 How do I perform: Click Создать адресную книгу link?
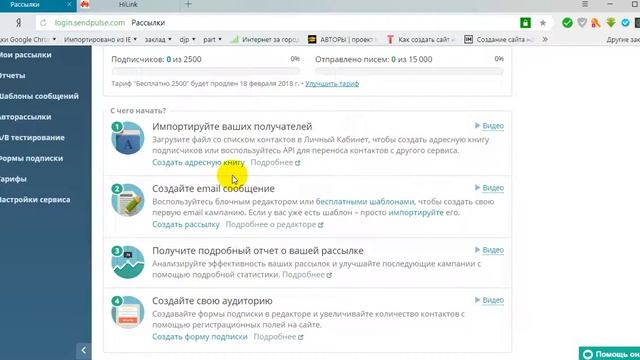[198, 162]
